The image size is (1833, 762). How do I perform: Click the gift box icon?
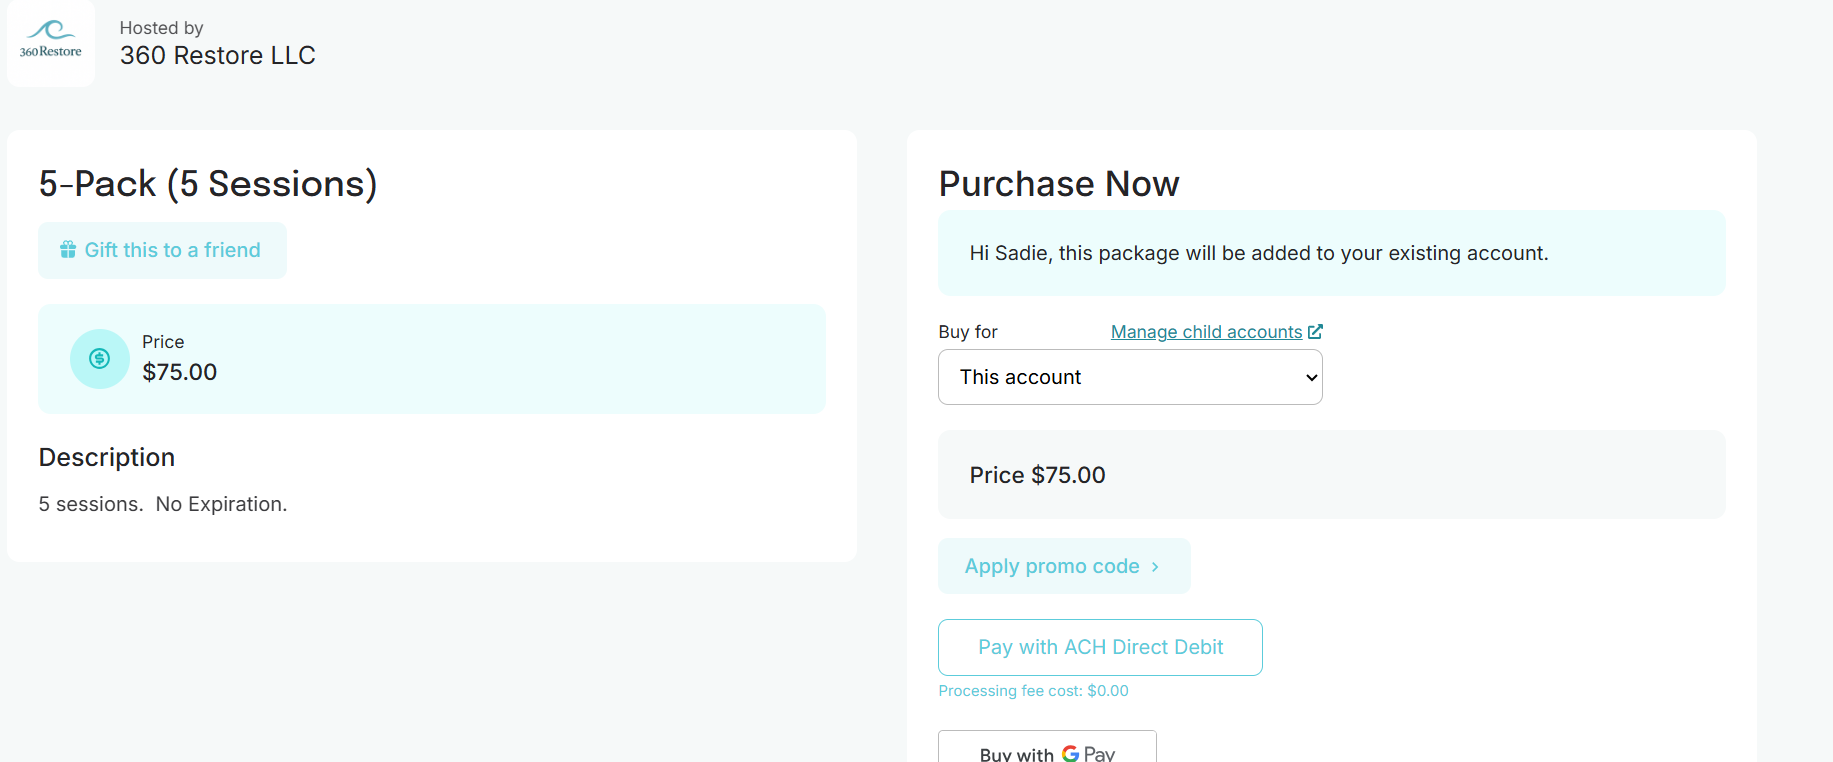click(x=68, y=250)
